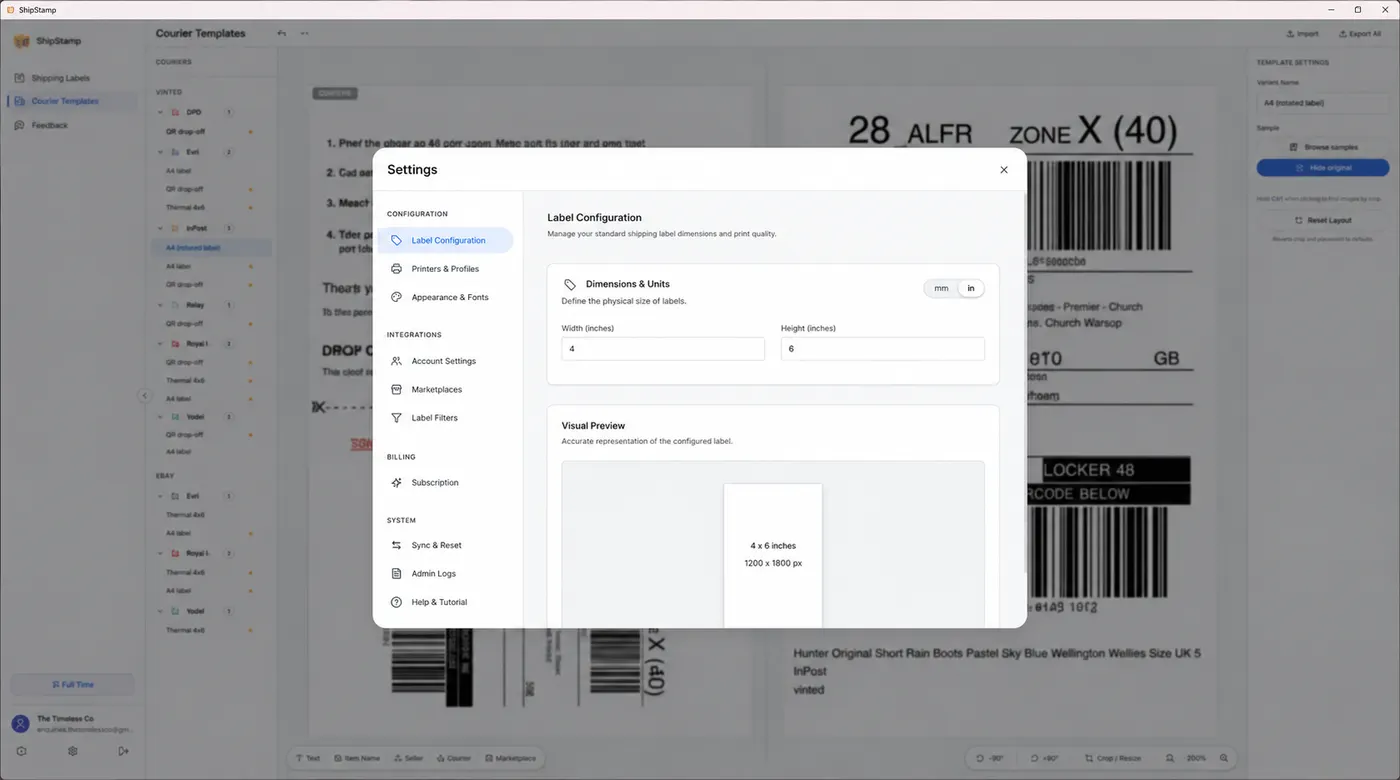Click the Width (inches) input field
1400x780 pixels.
(663, 349)
